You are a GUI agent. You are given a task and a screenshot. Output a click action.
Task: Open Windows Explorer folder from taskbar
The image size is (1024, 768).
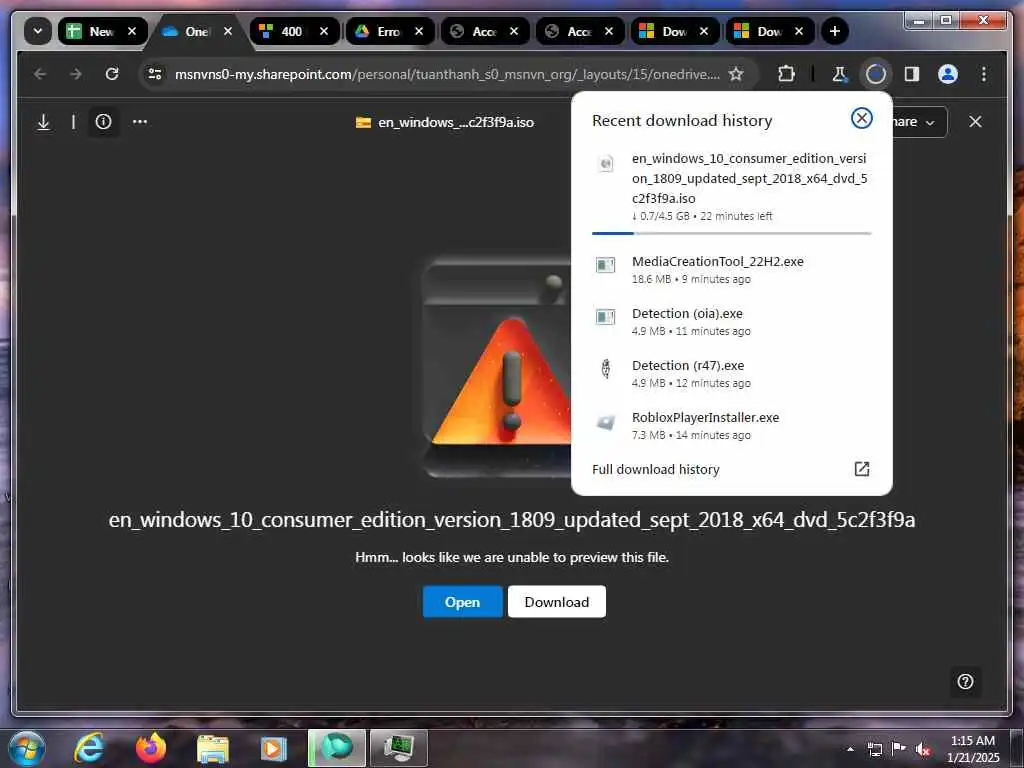(212, 748)
